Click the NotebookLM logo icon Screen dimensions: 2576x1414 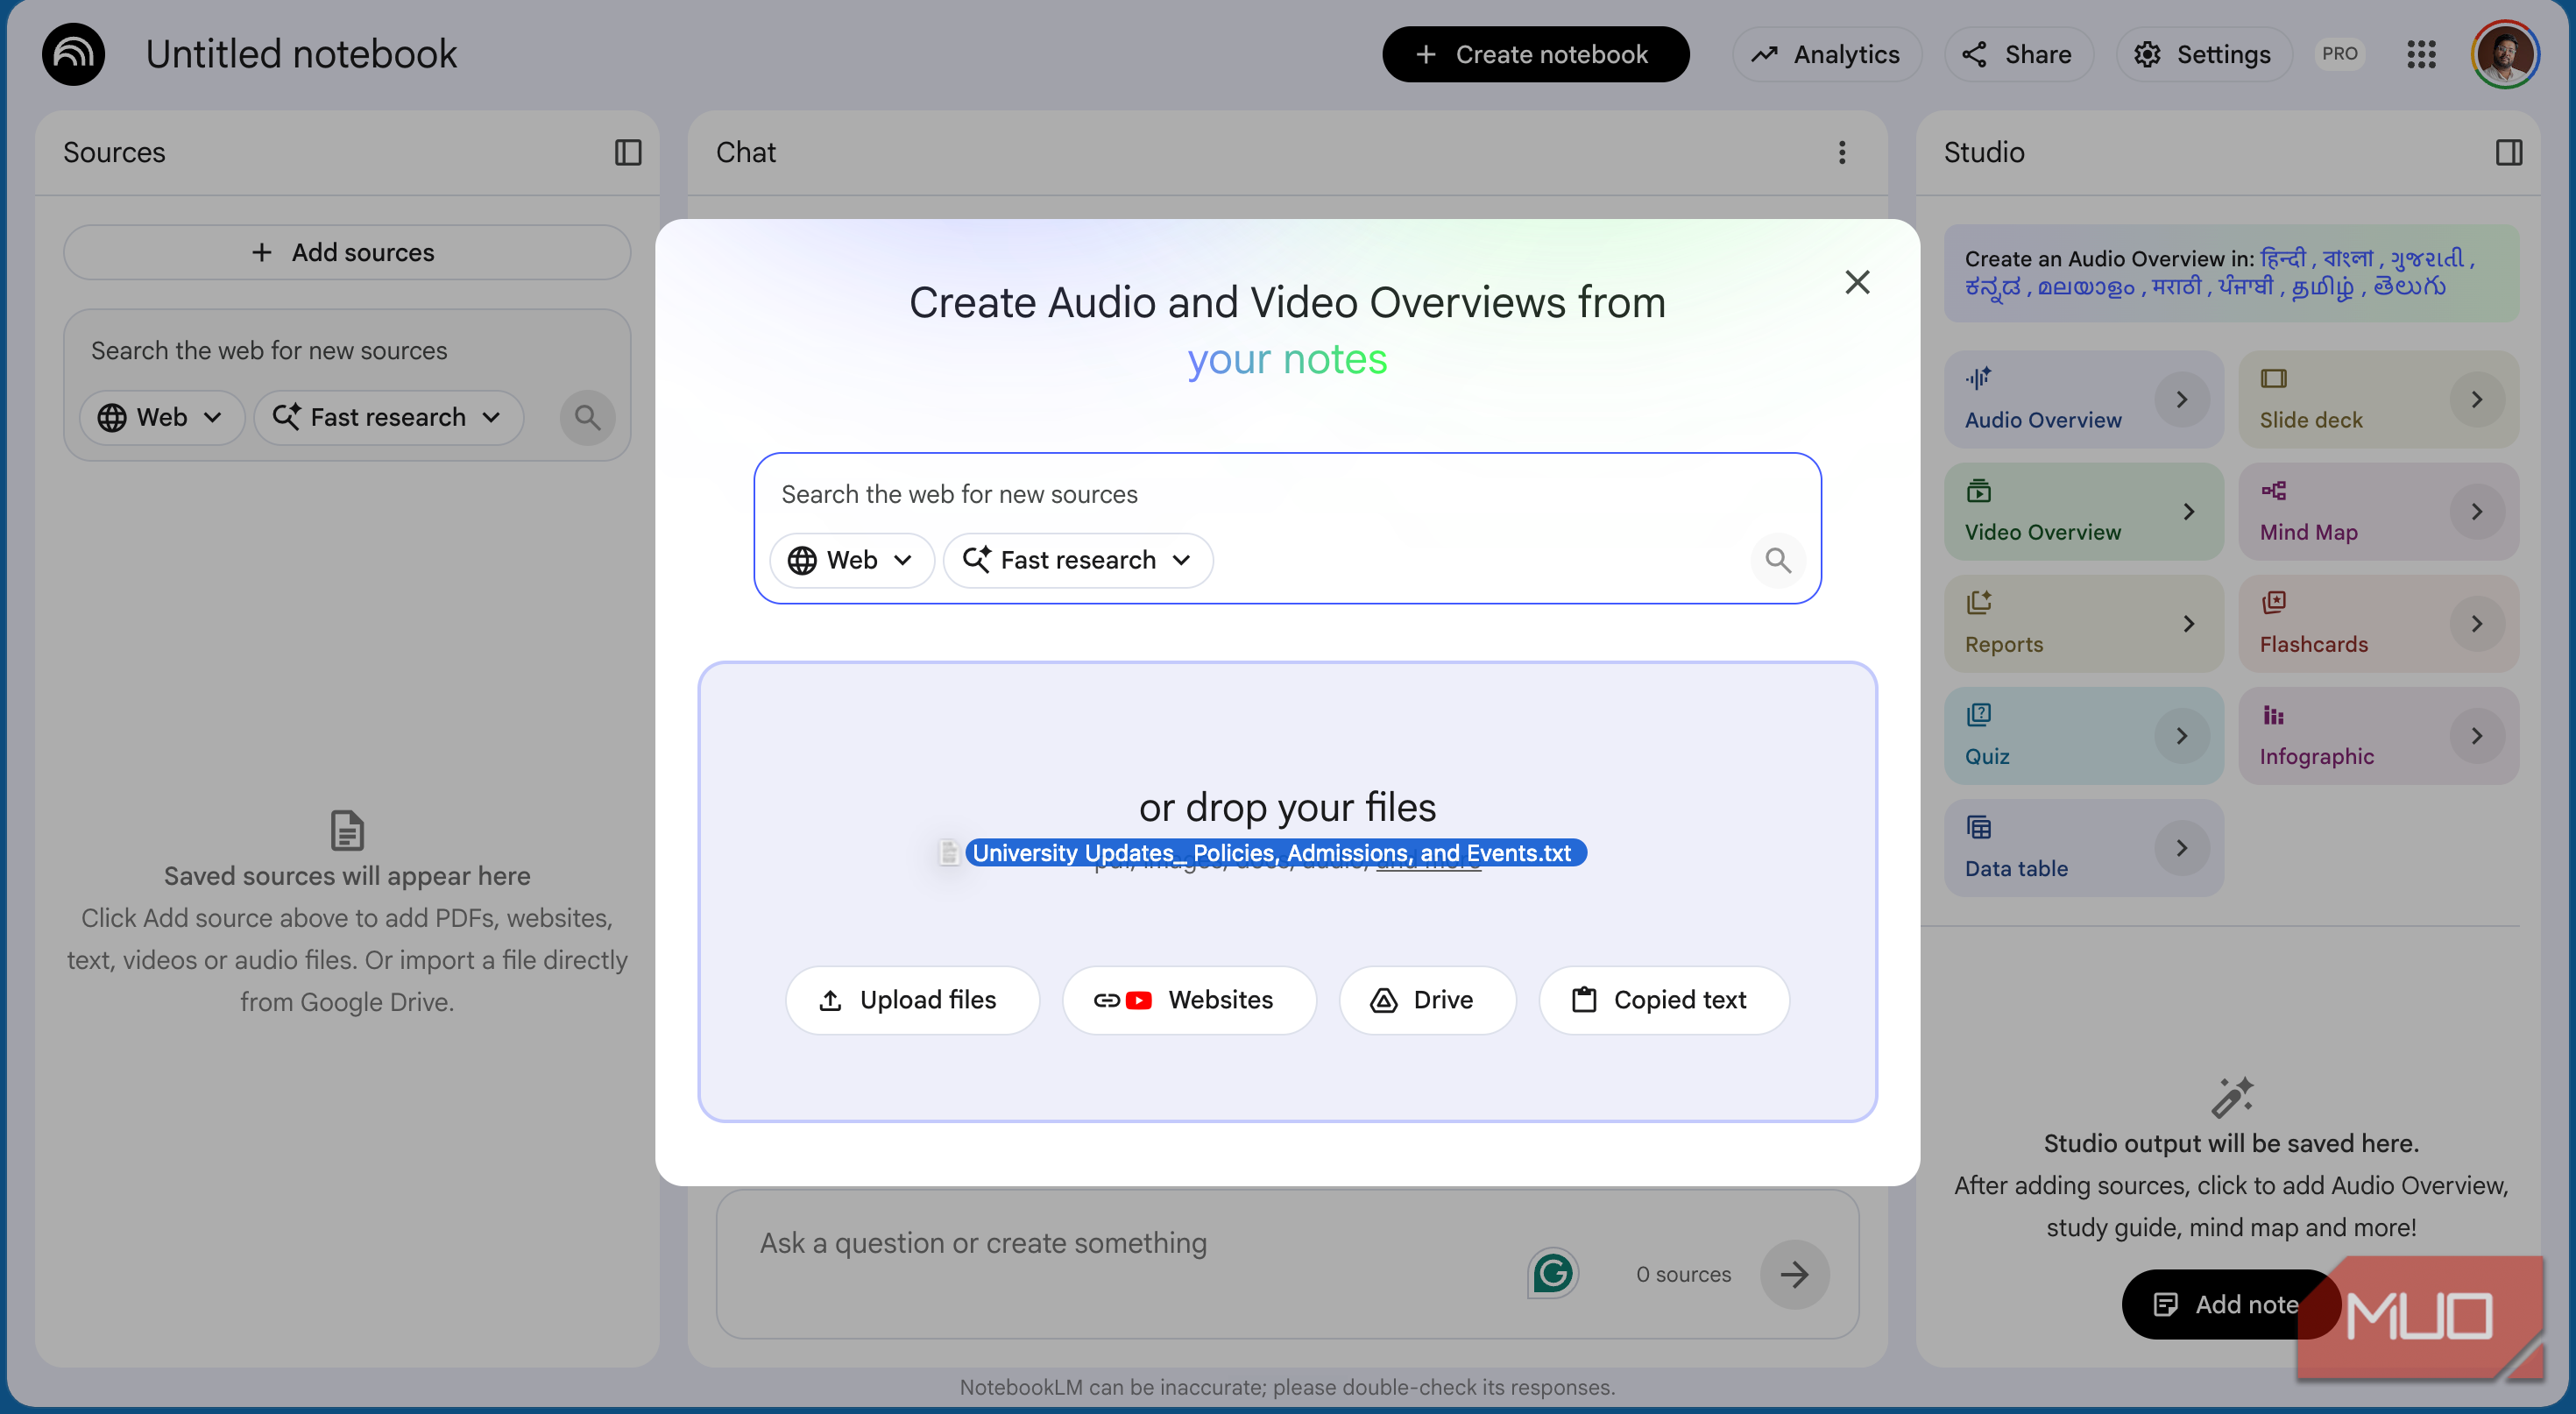(73, 54)
